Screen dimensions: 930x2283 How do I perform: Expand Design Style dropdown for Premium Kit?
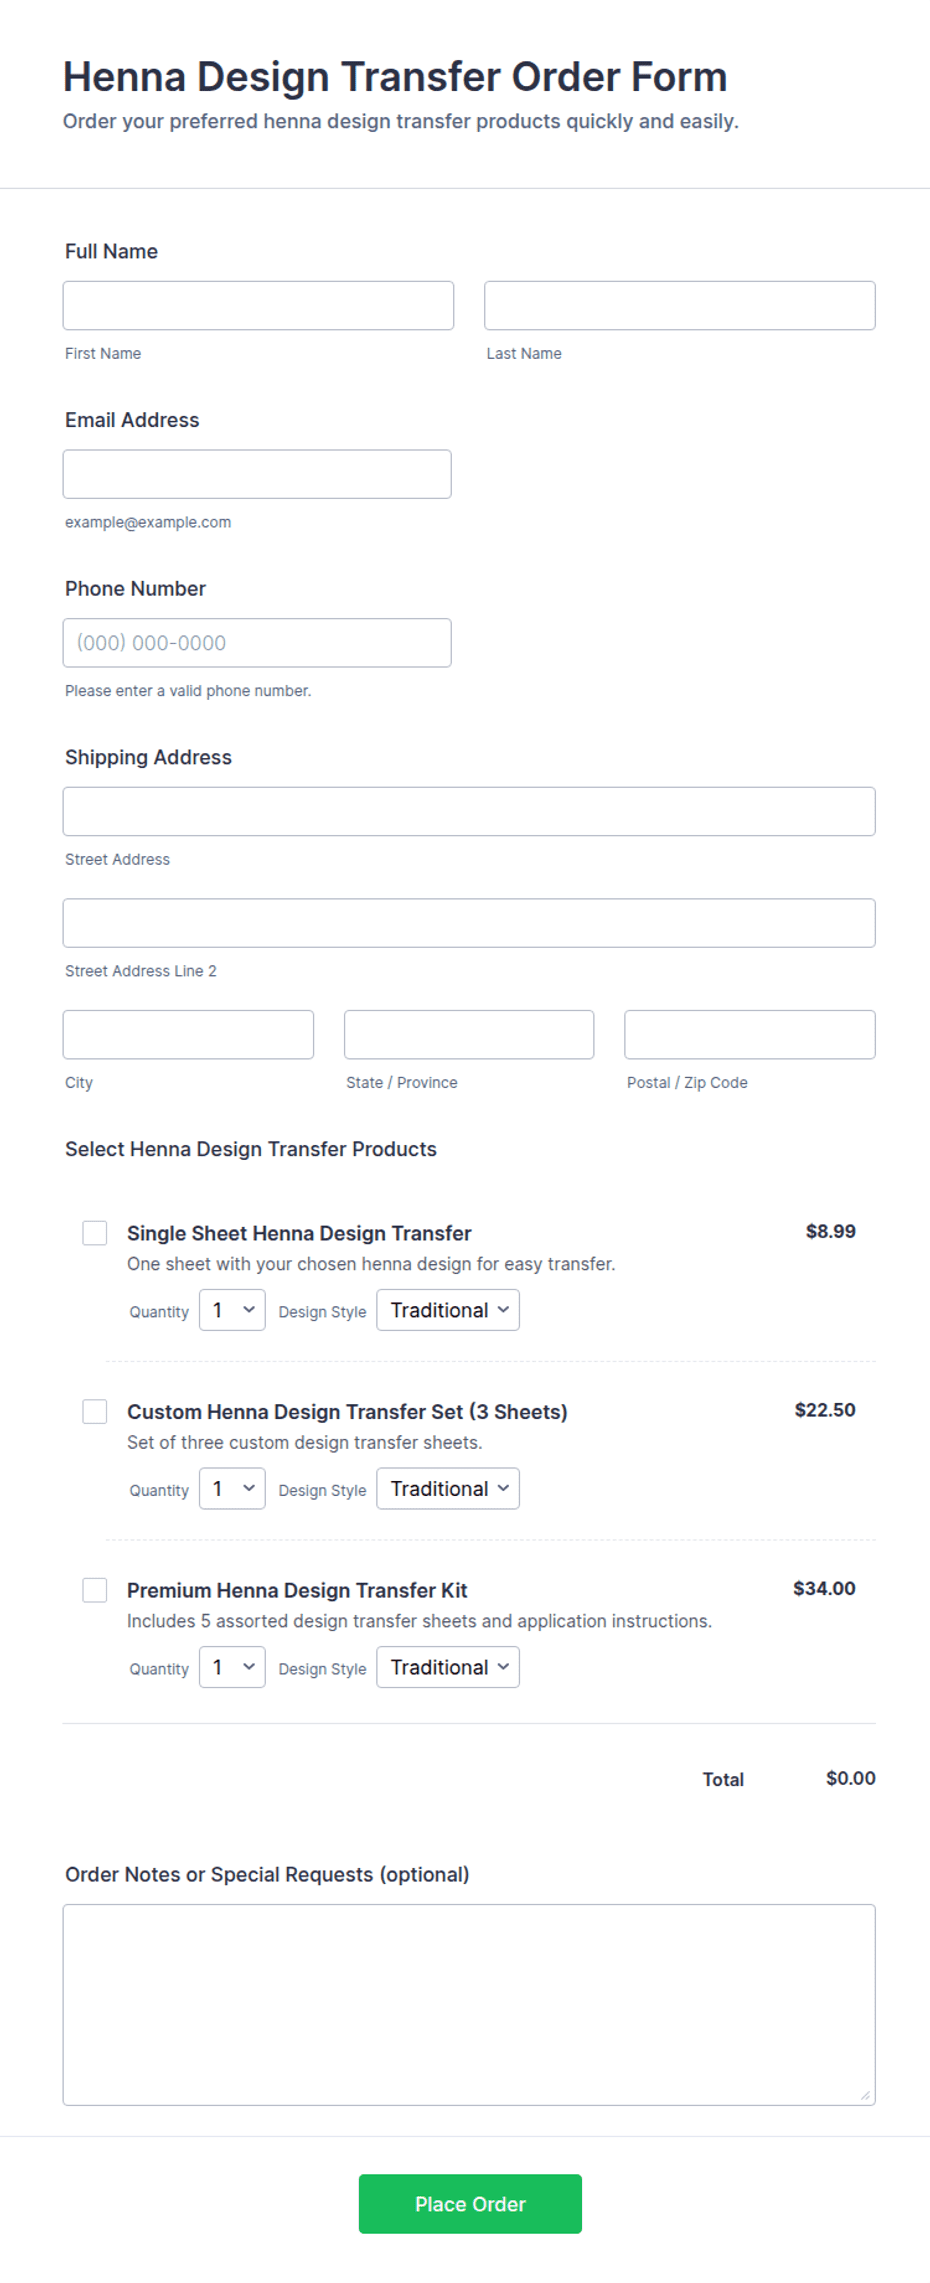coord(448,1667)
